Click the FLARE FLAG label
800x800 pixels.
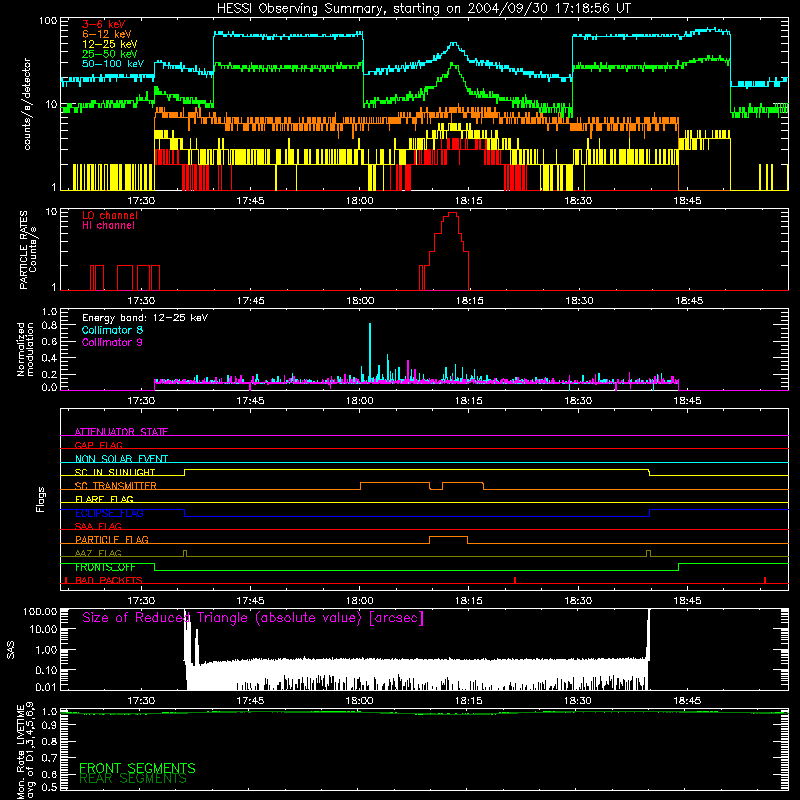(x=104, y=499)
